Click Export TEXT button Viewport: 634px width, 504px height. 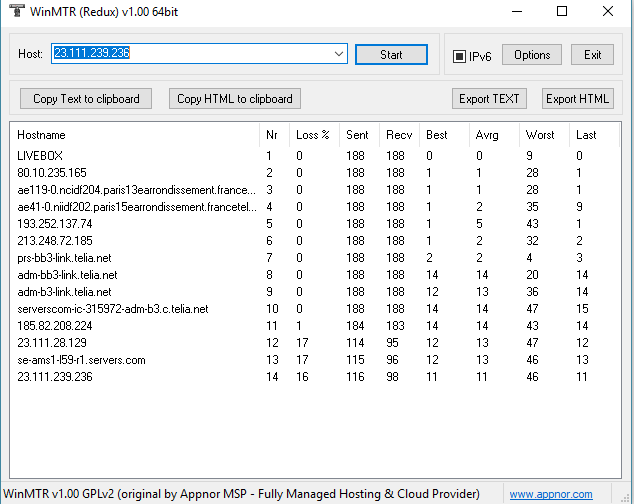tap(489, 98)
